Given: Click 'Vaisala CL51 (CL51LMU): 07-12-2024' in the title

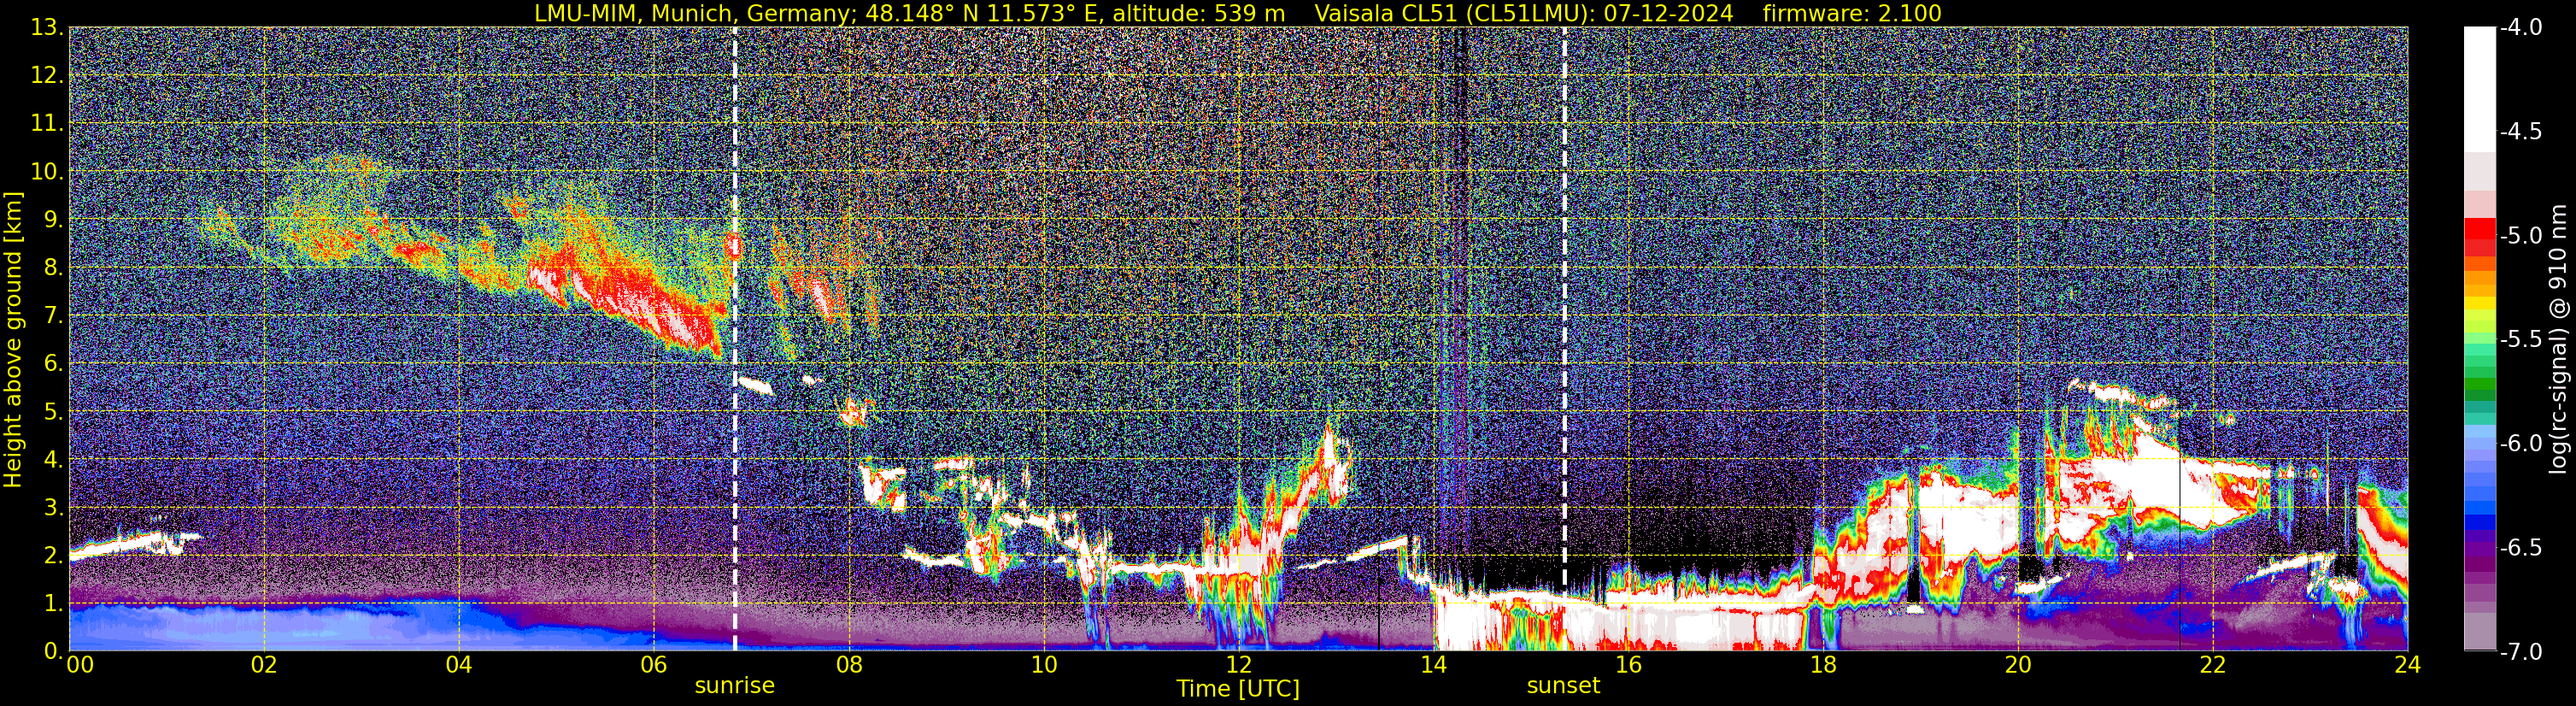Looking at the screenshot, I should (1524, 14).
